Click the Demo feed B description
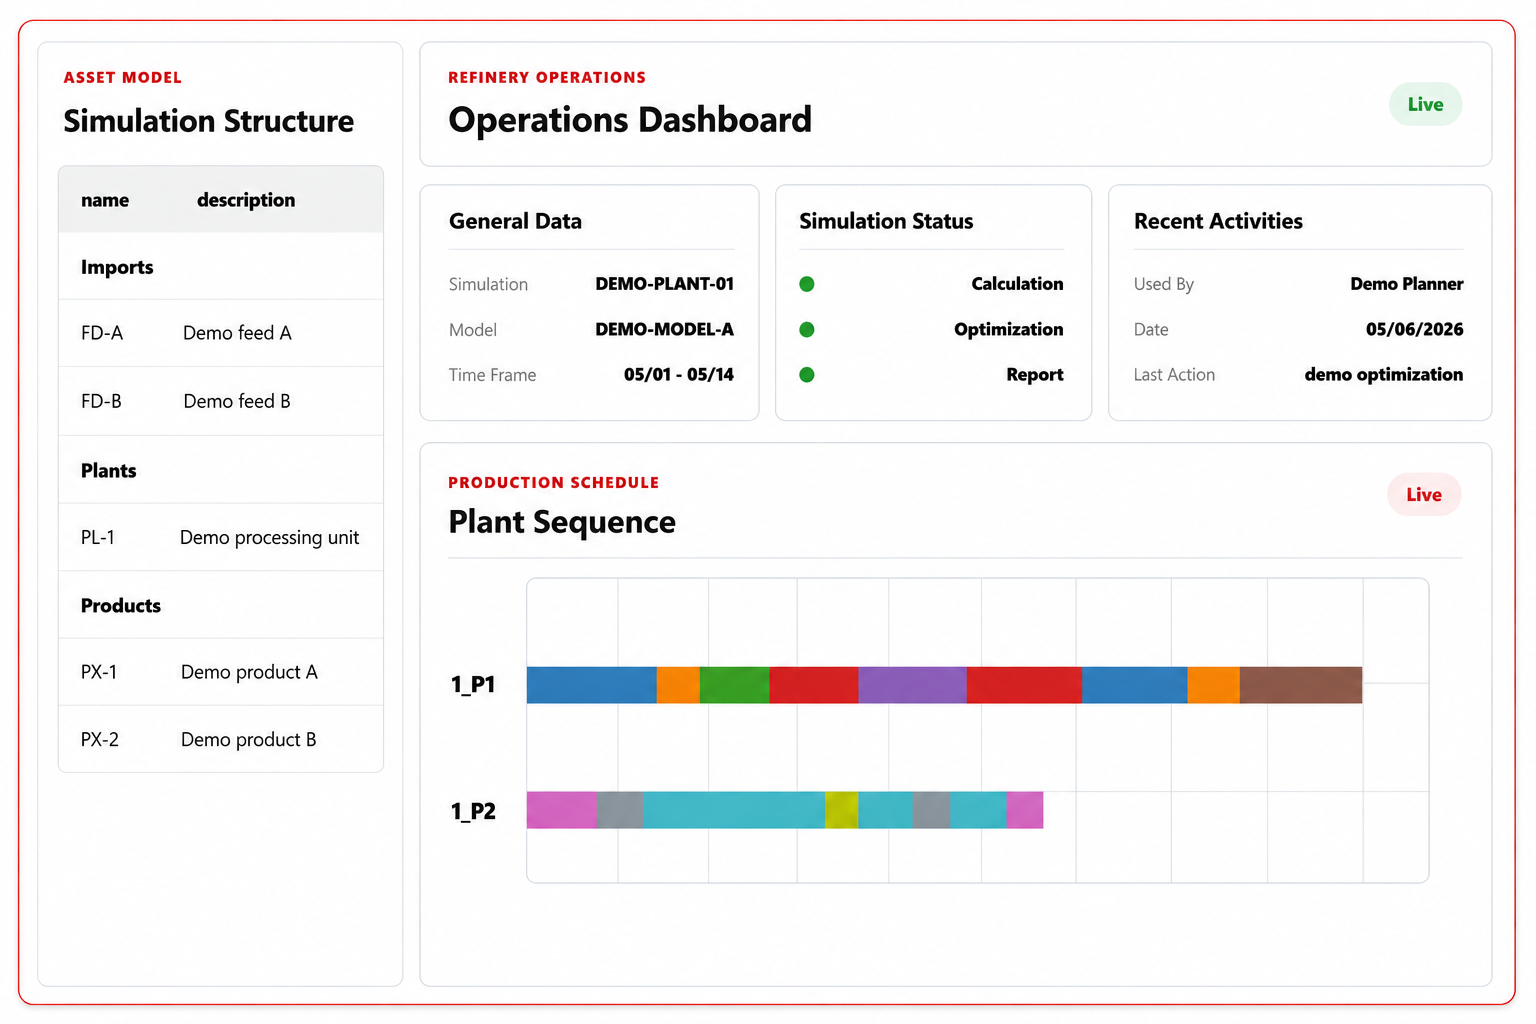The height and width of the screenshot is (1024, 1536). pos(237,401)
